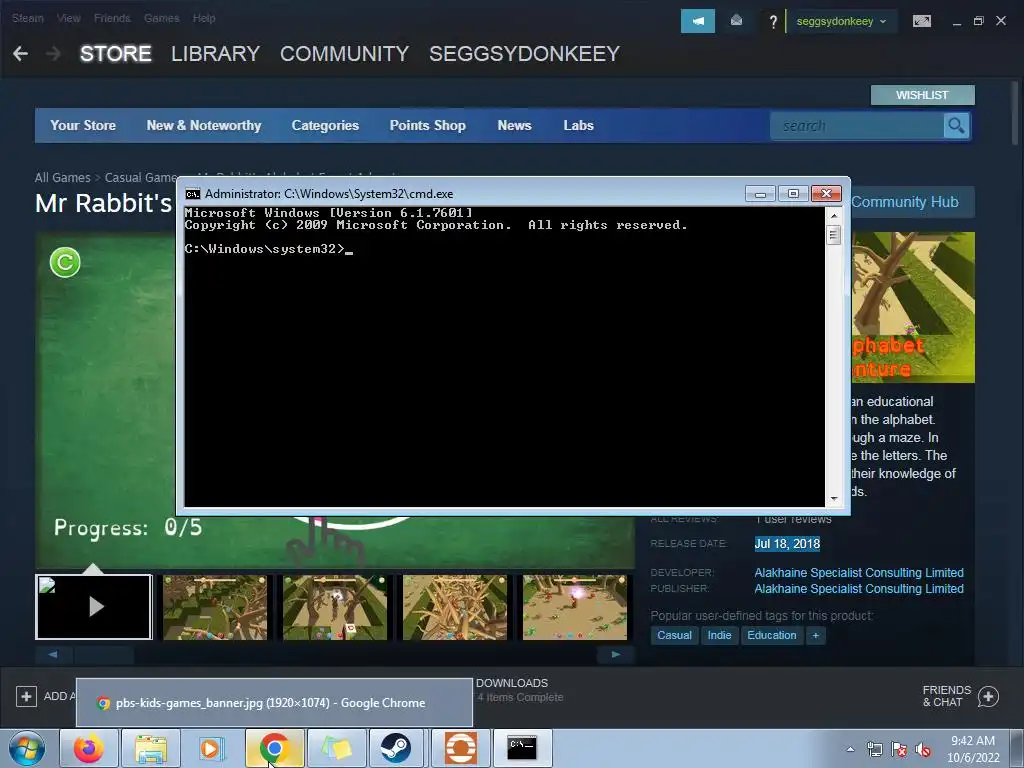This screenshot has width=1024, height=768.
Task: Open the SEGGSYDONKEEY profile section
Action: click(x=524, y=54)
